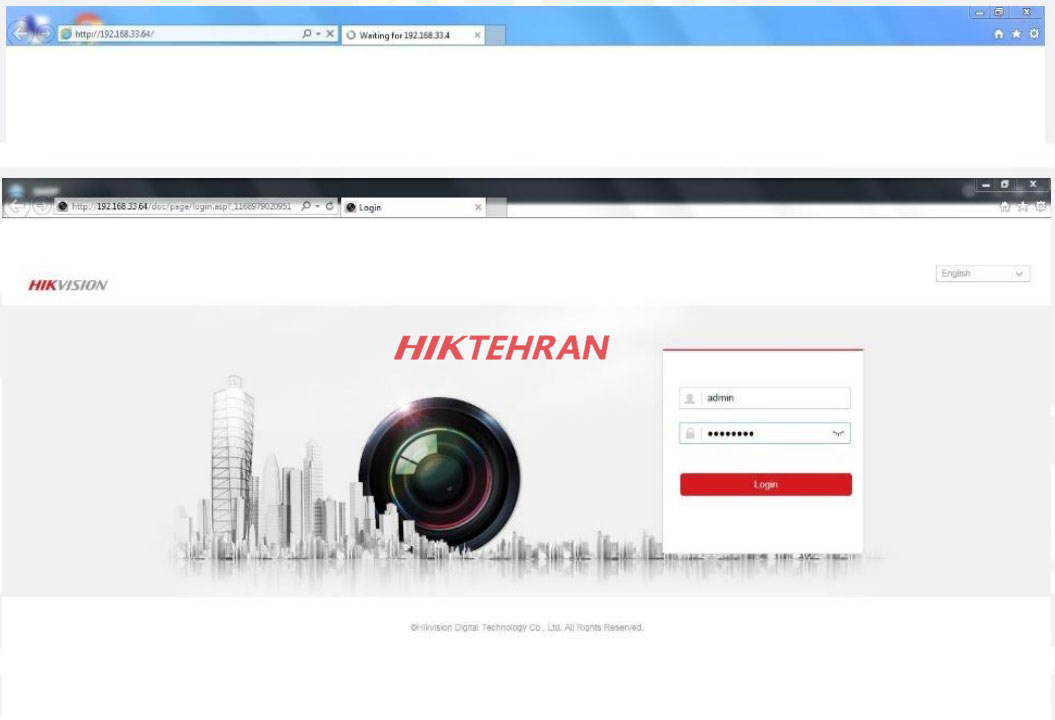Click the forward arrow in the Login browser window
1055x720 pixels.
coord(42,207)
